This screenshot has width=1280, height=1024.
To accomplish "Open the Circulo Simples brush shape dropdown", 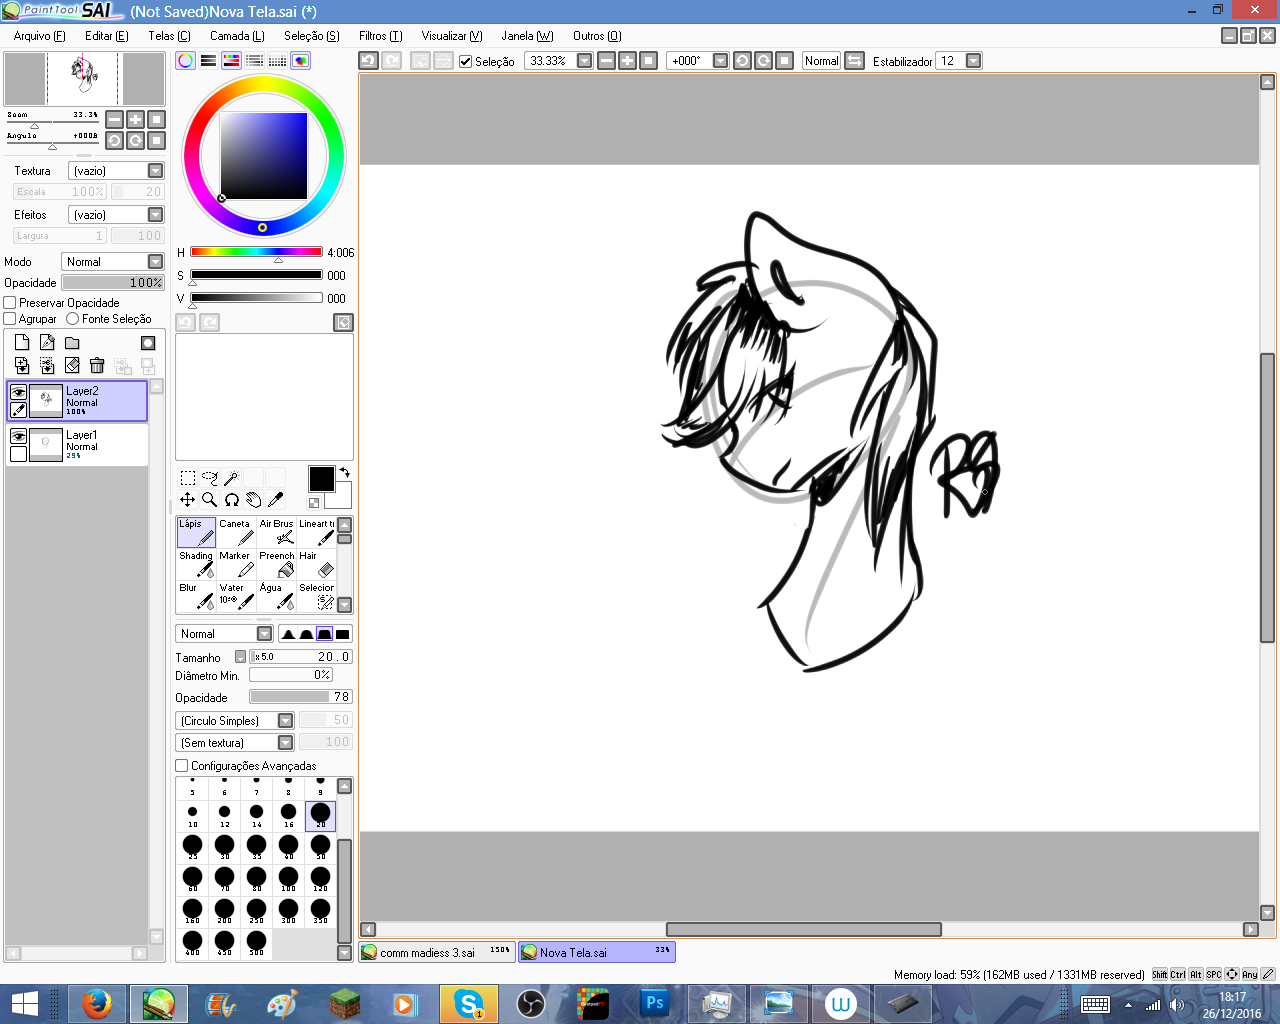I will tap(234, 721).
